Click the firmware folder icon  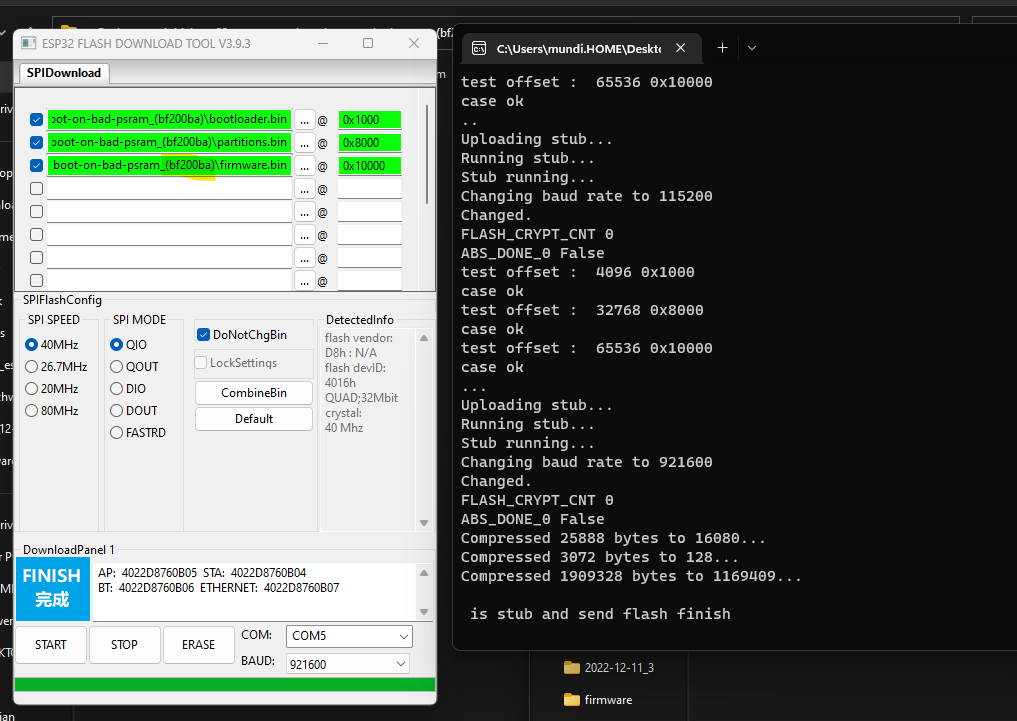[571, 700]
